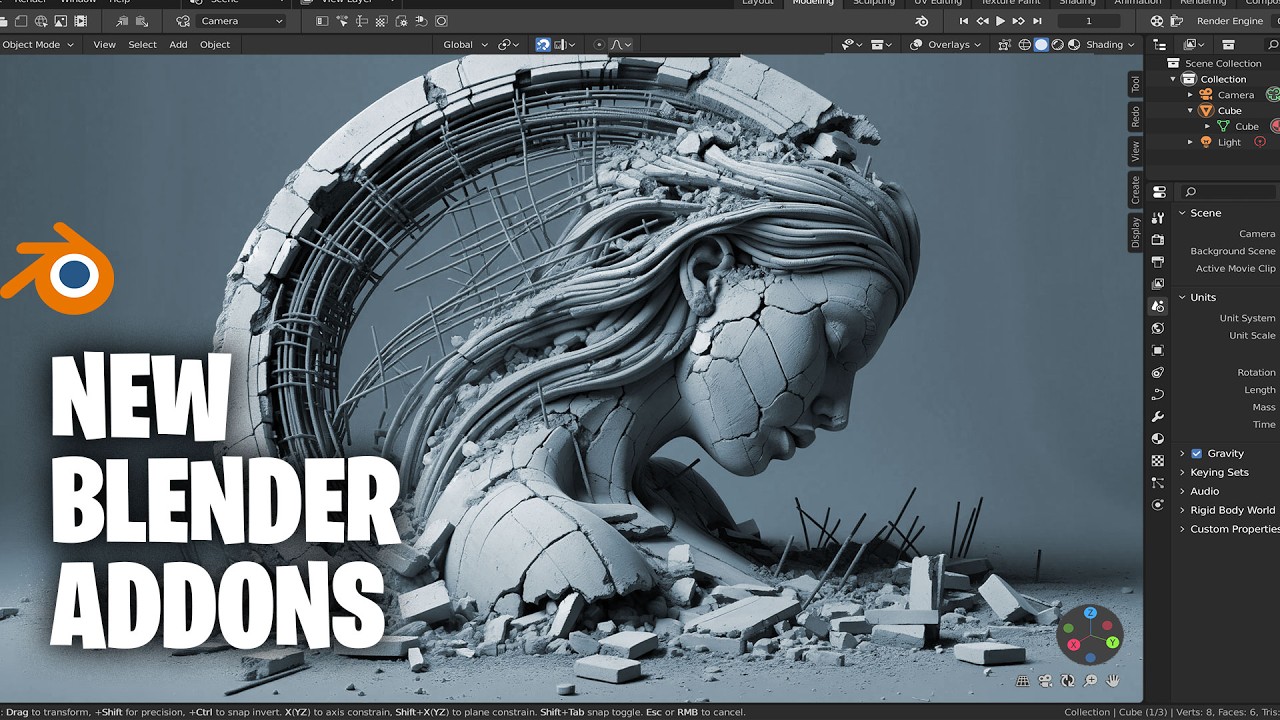Screen dimensions: 1280x720
Task: Click the Z axis on navigation gizmo
Action: (x=1090, y=613)
